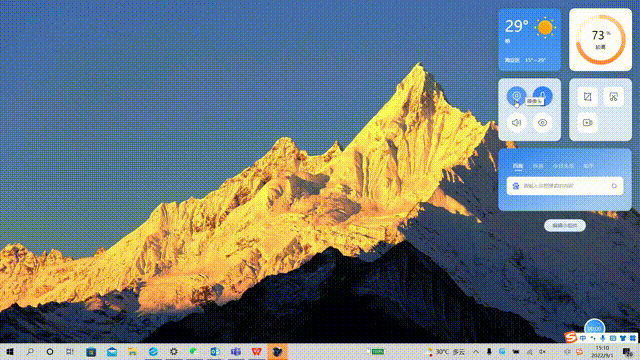
Task: Open taskbar weather showing 30°C
Action: (x=445, y=351)
